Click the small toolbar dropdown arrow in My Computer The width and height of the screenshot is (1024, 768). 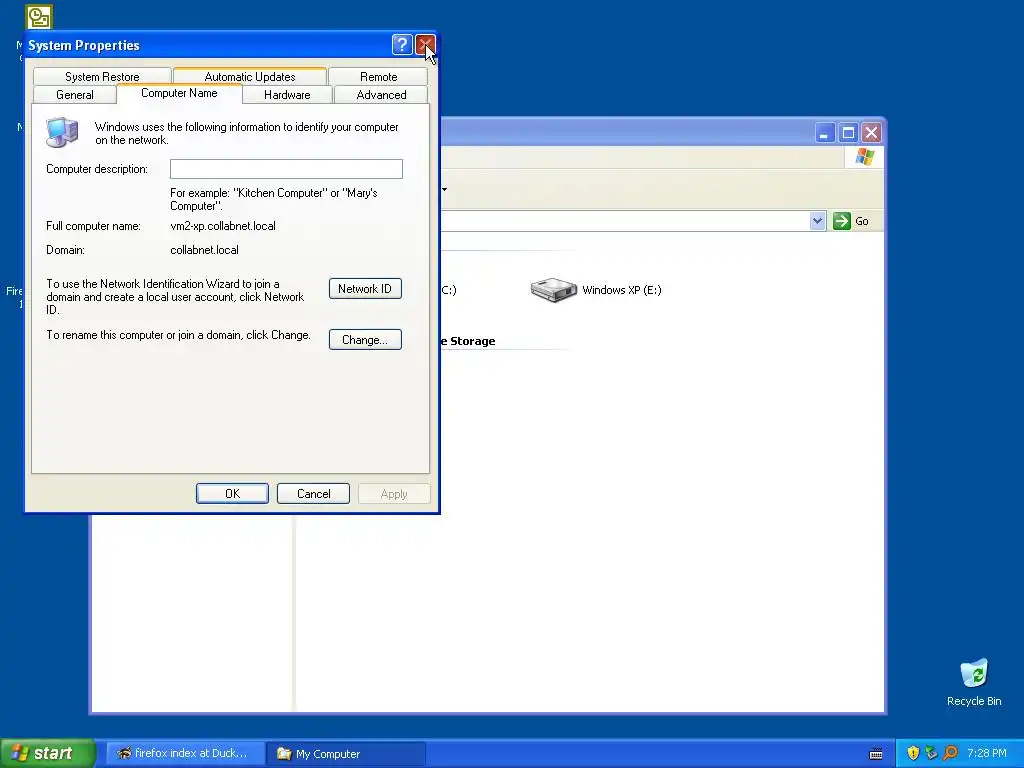(445, 189)
